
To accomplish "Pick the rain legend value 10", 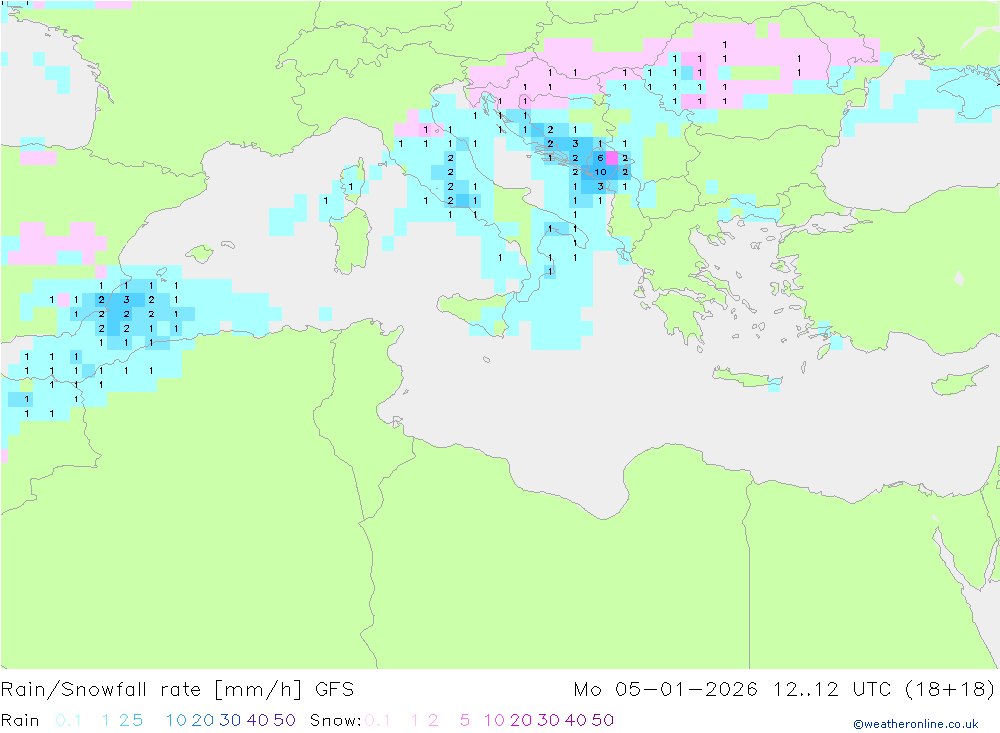I will [176, 720].
